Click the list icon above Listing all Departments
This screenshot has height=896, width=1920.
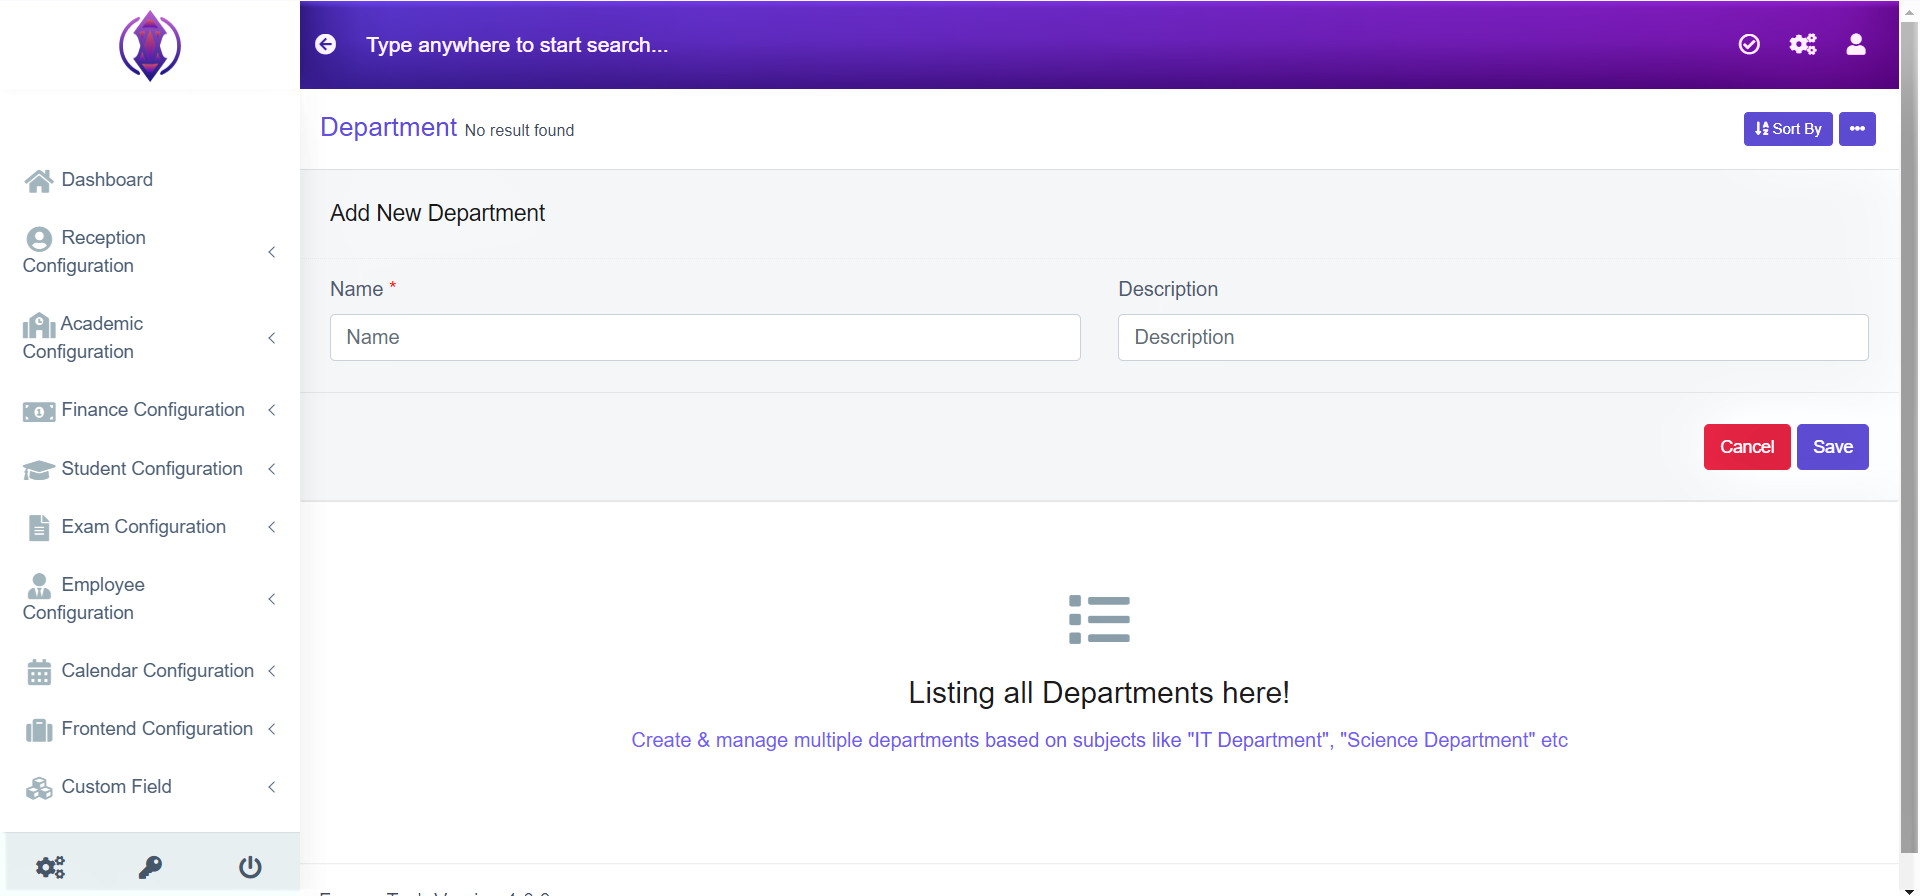tap(1099, 619)
